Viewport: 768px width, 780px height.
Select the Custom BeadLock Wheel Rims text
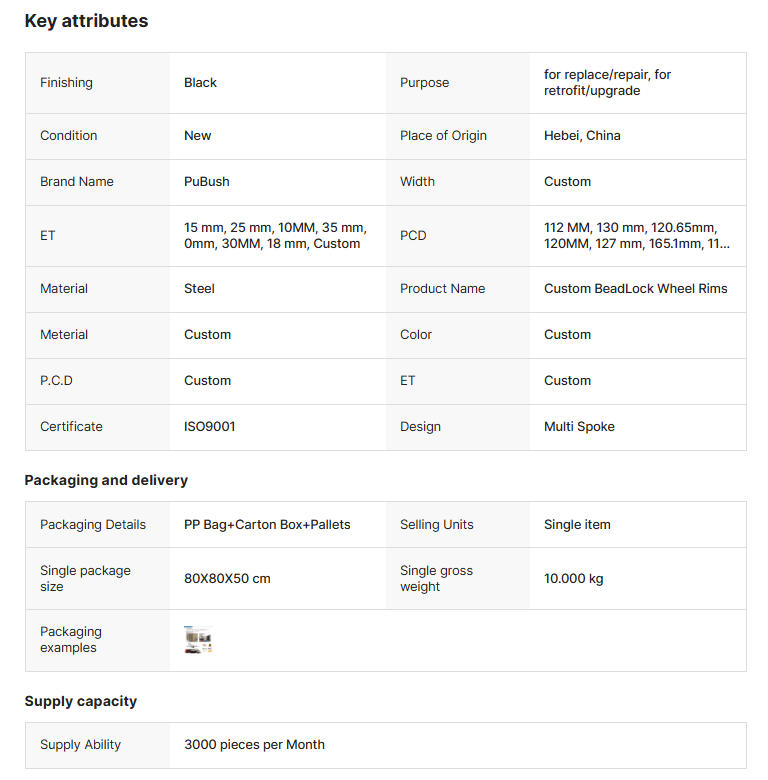coord(635,289)
